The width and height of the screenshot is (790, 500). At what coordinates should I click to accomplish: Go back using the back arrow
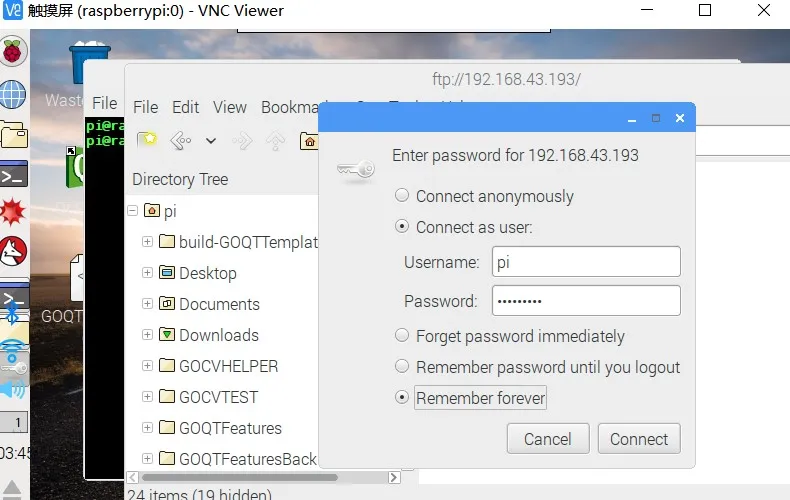click(180, 141)
